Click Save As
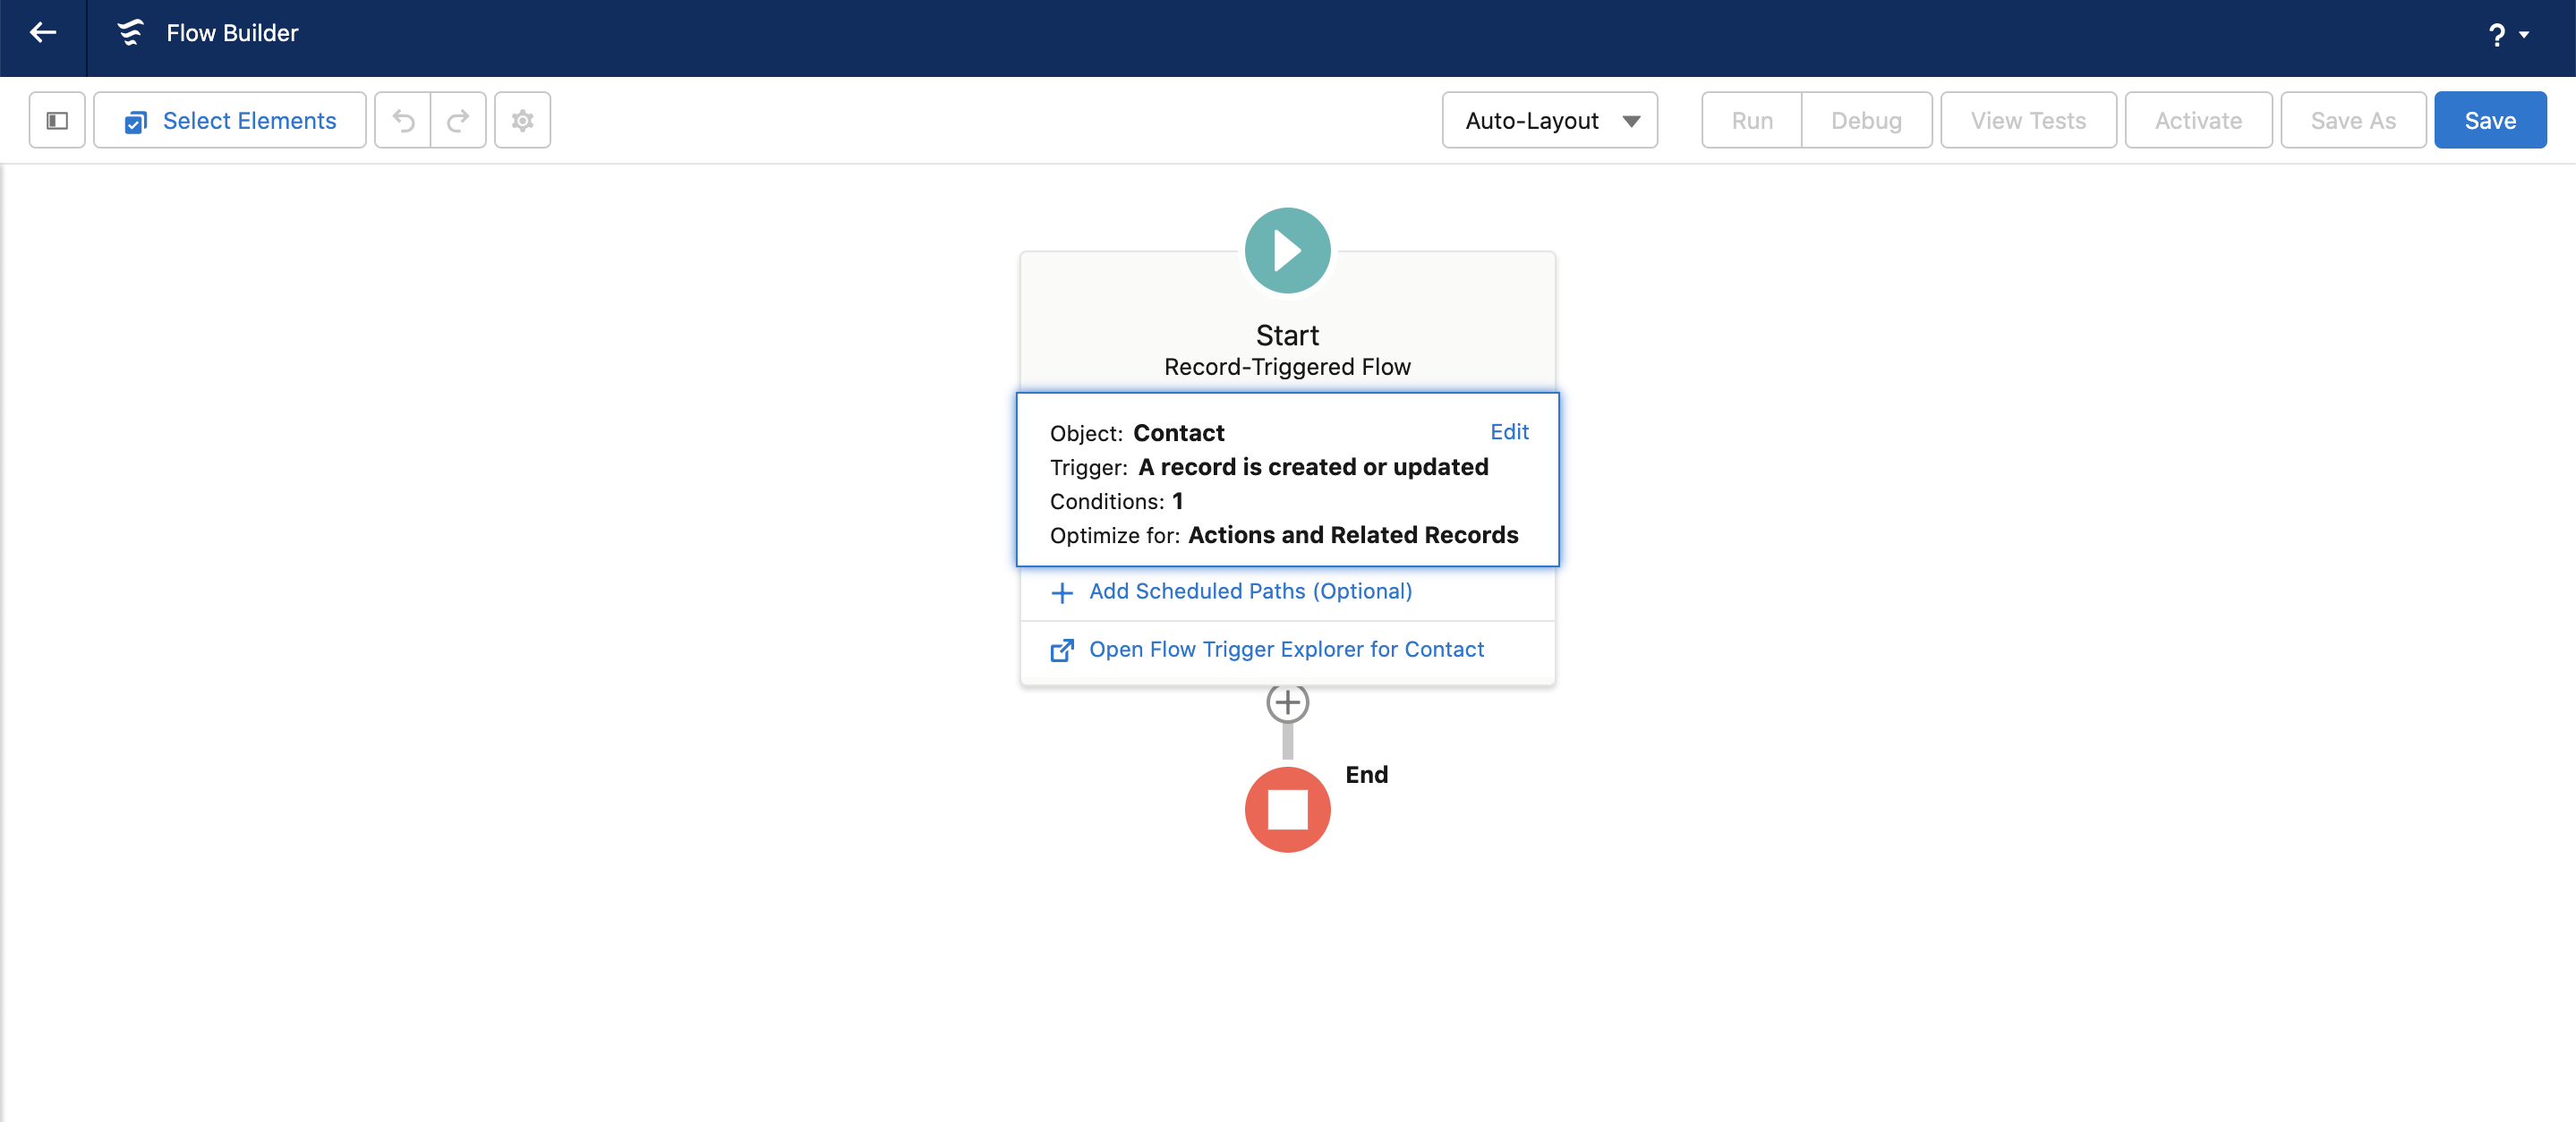Image resolution: width=2576 pixels, height=1122 pixels. click(x=2353, y=121)
